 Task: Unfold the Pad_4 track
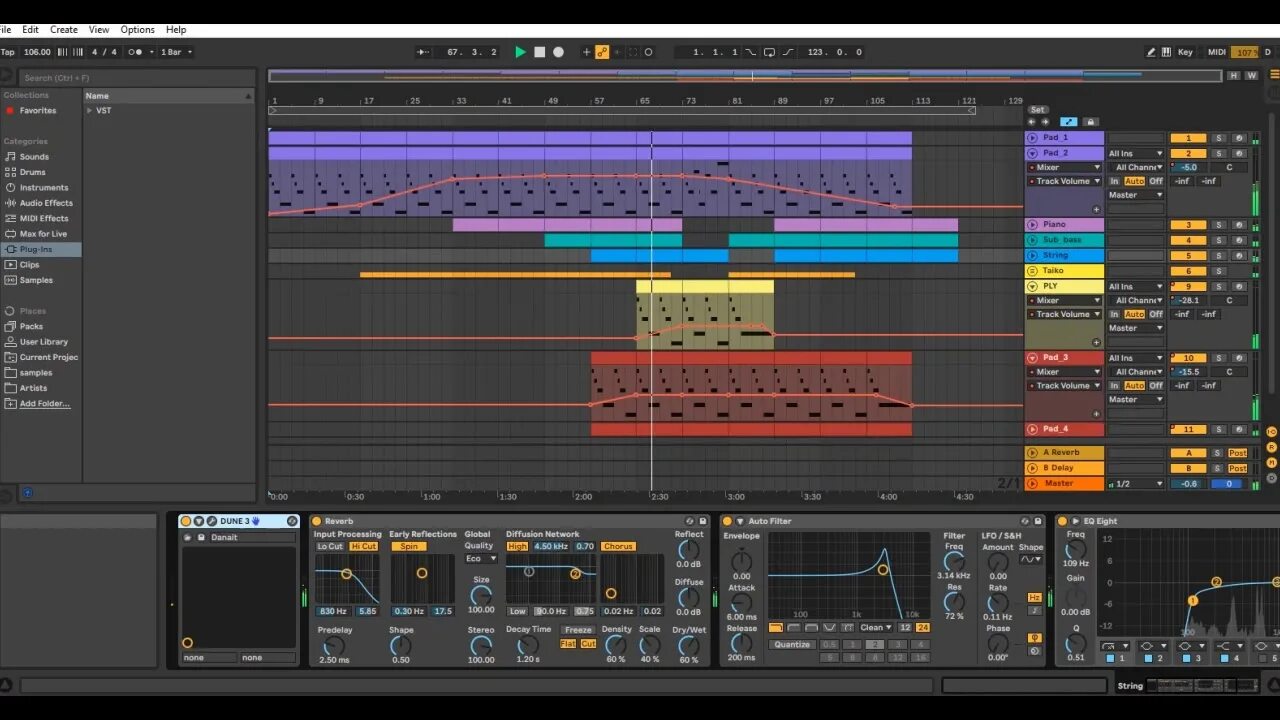(1033, 429)
